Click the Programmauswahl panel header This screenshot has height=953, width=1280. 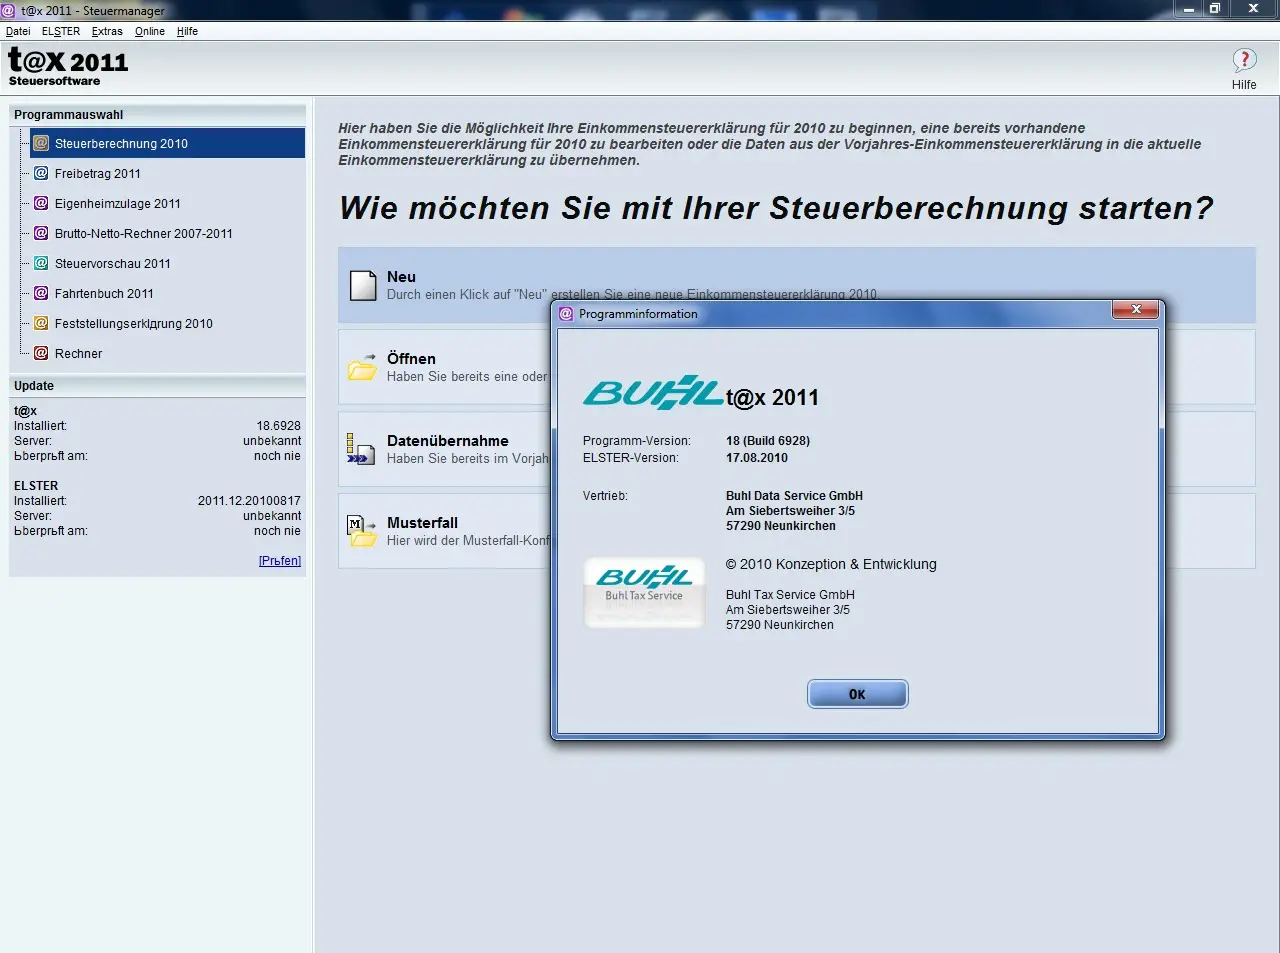[158, 115]
